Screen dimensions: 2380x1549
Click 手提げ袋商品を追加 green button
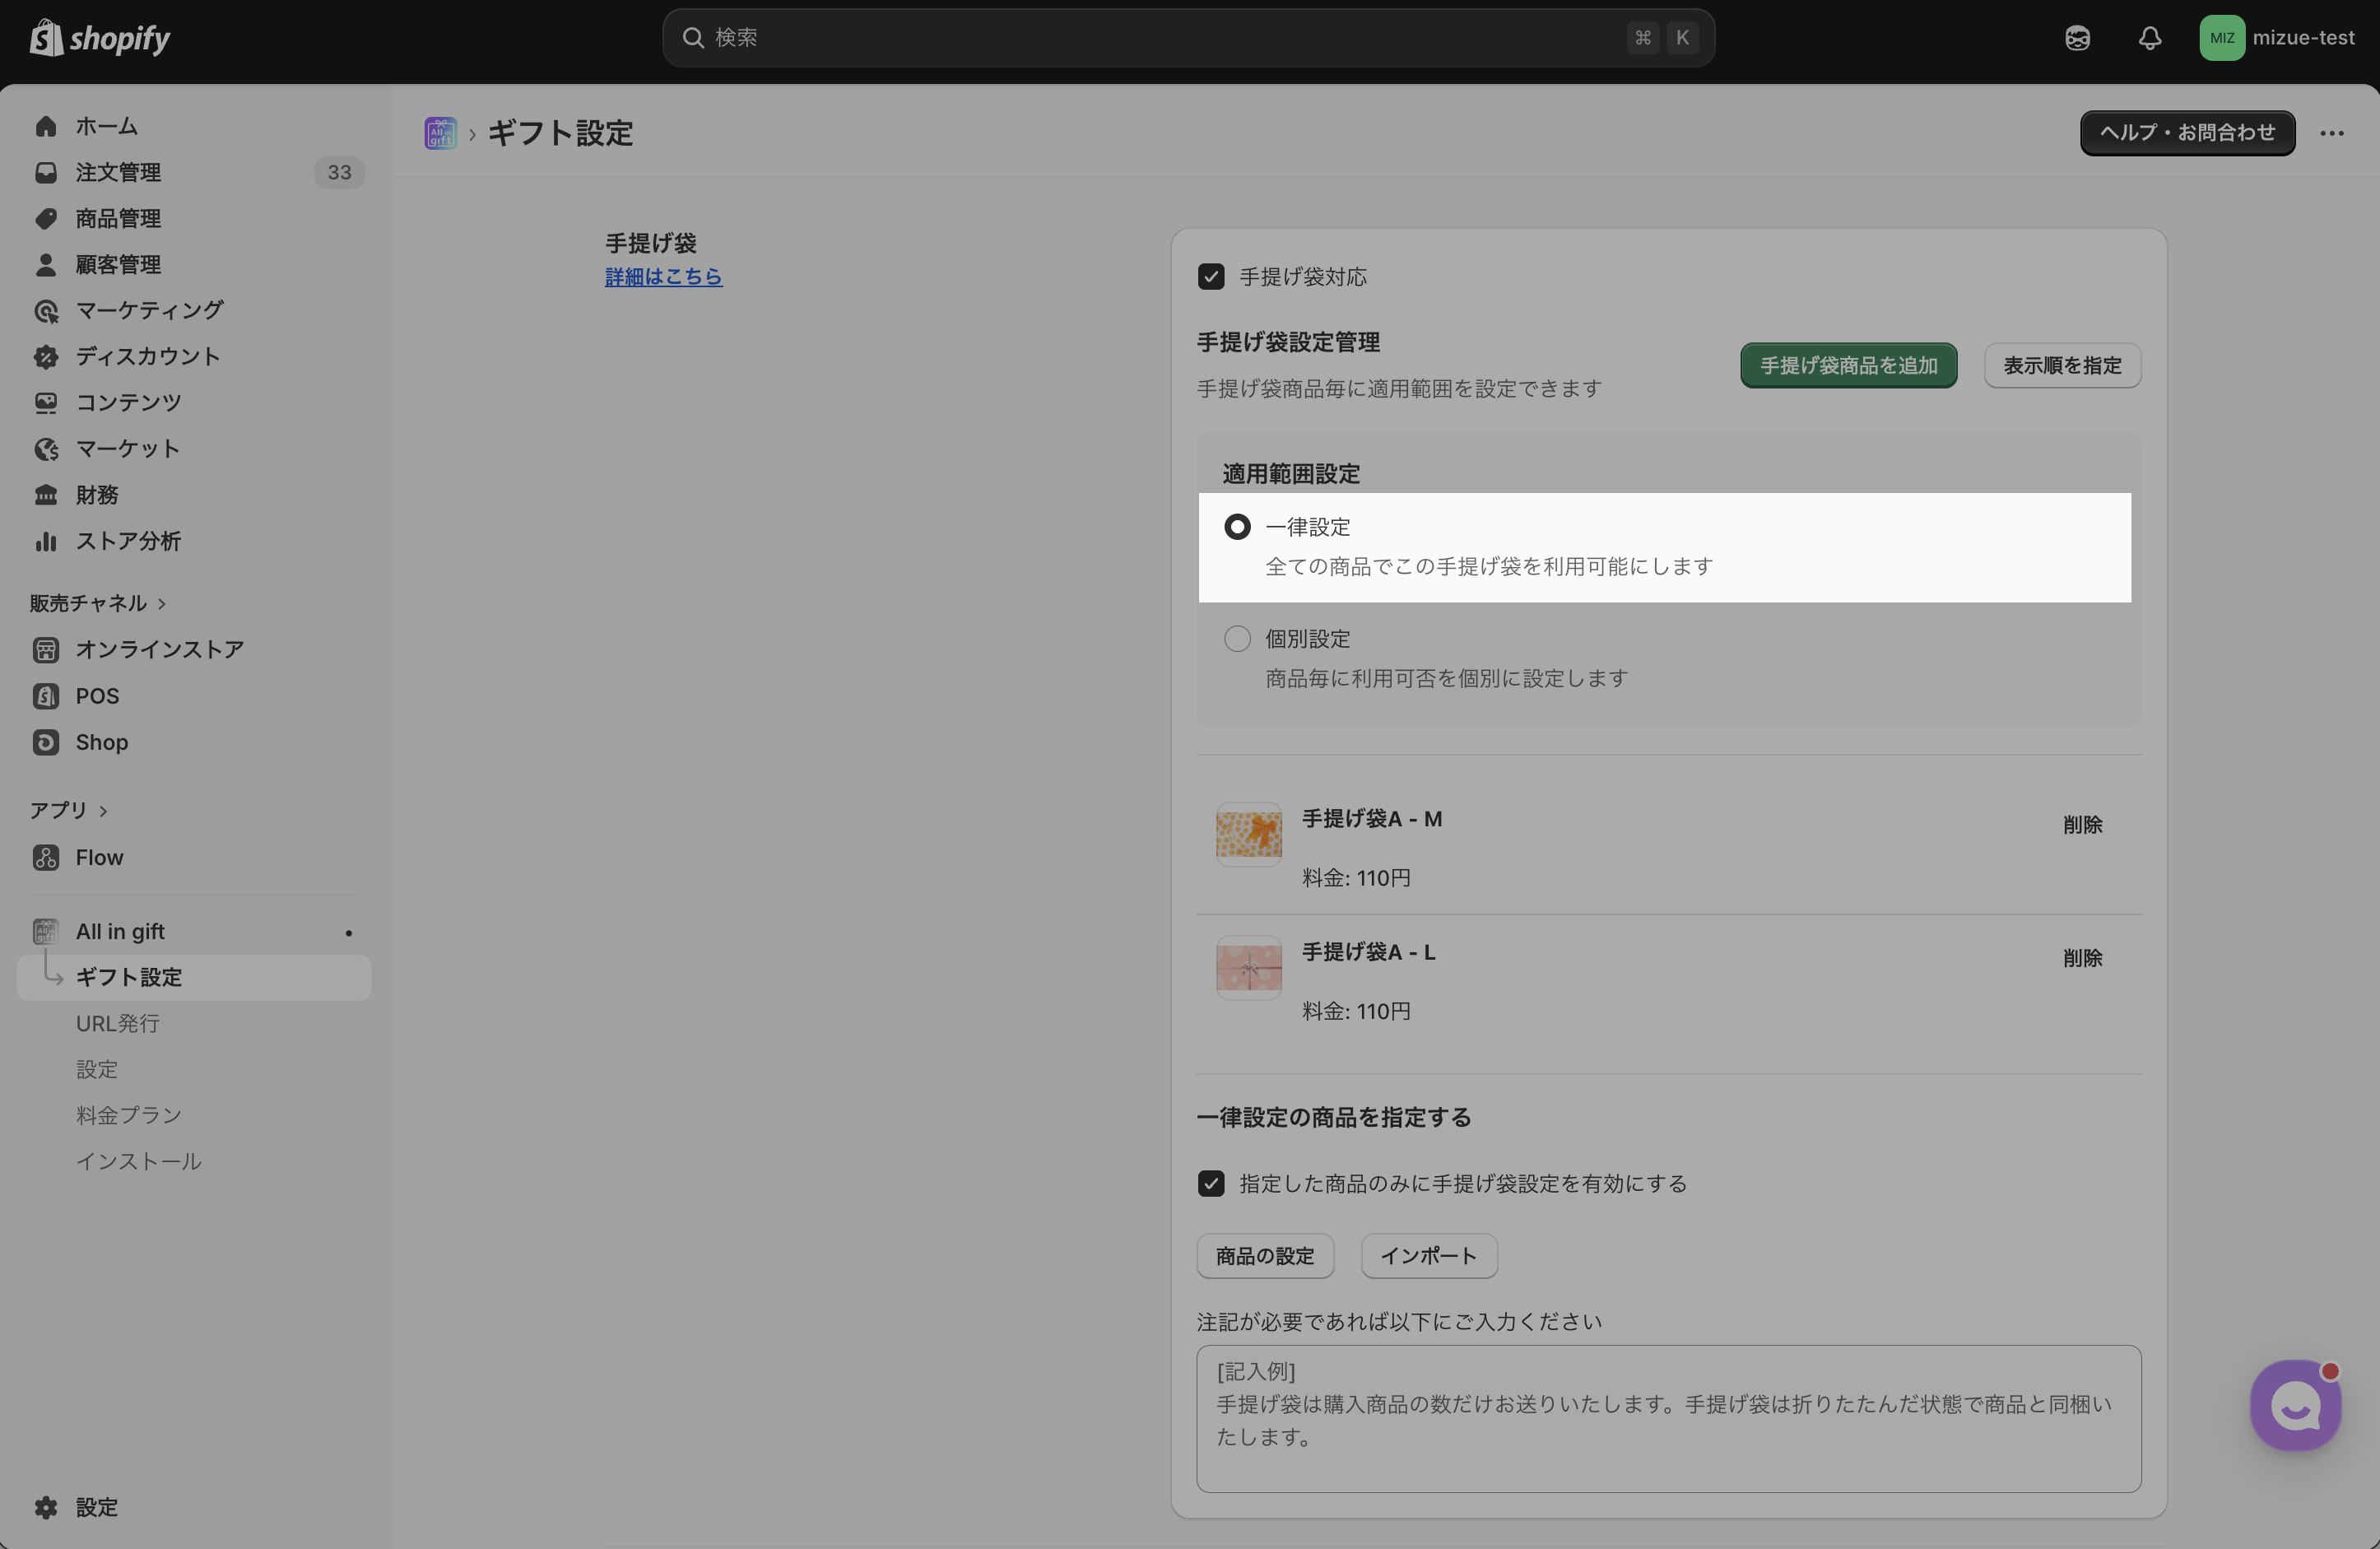click(x=1848, y=366)
